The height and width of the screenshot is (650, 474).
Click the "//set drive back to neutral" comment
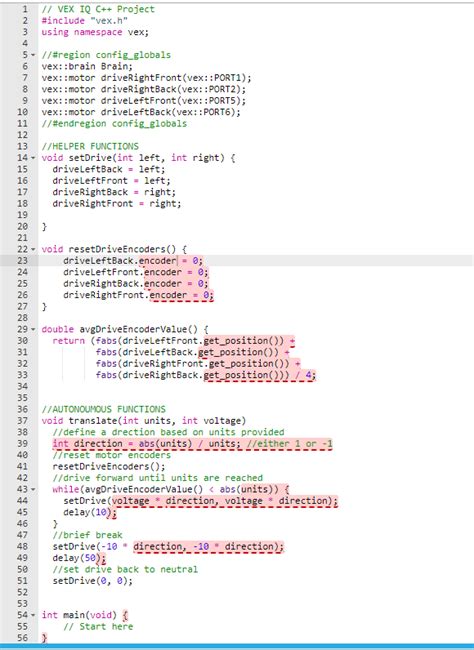[125, 570]
